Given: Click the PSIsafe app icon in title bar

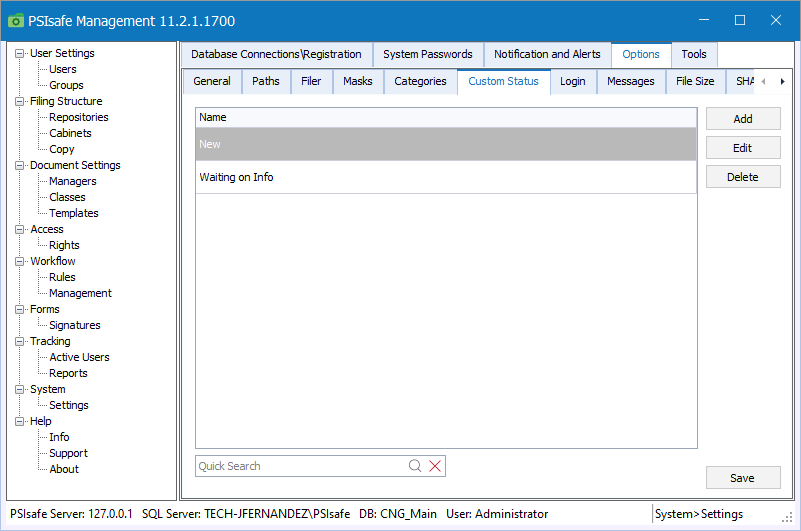Looking at the screenshot, I should point(16,21).
